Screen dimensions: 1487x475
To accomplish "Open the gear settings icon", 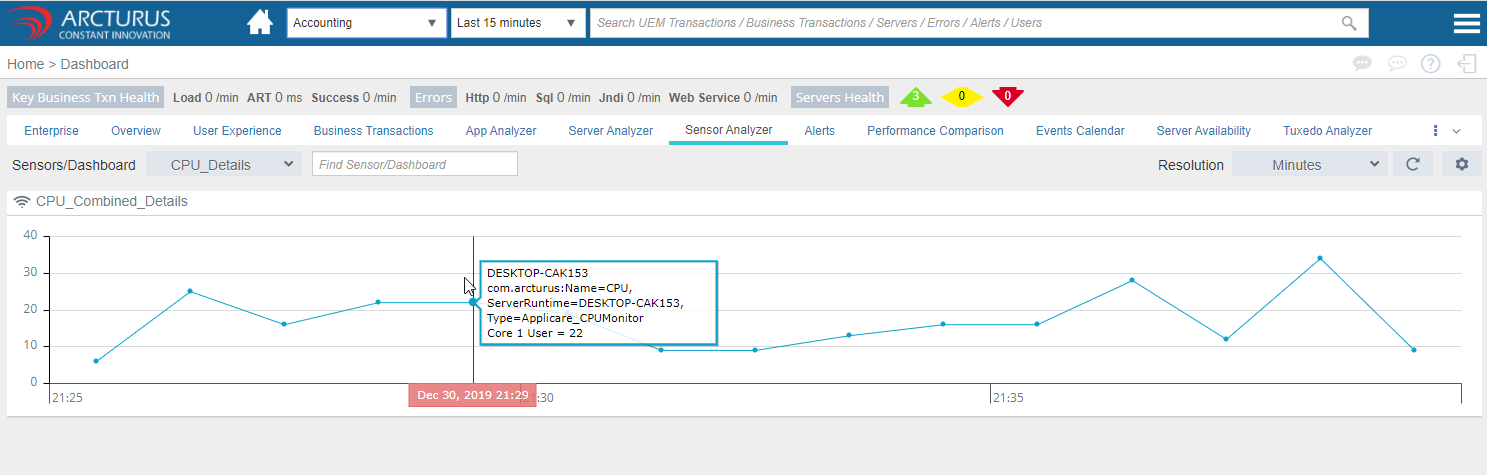I will point(1461,165).
